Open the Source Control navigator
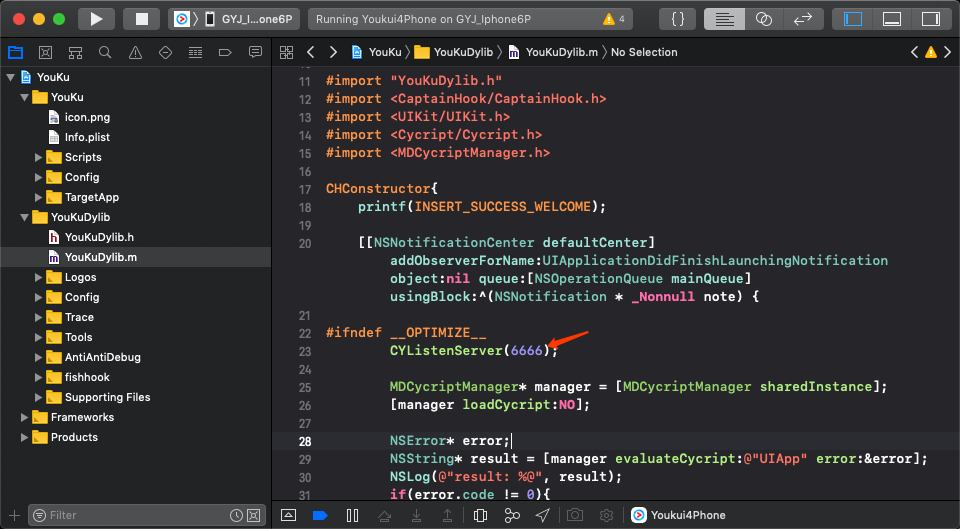 45,53
